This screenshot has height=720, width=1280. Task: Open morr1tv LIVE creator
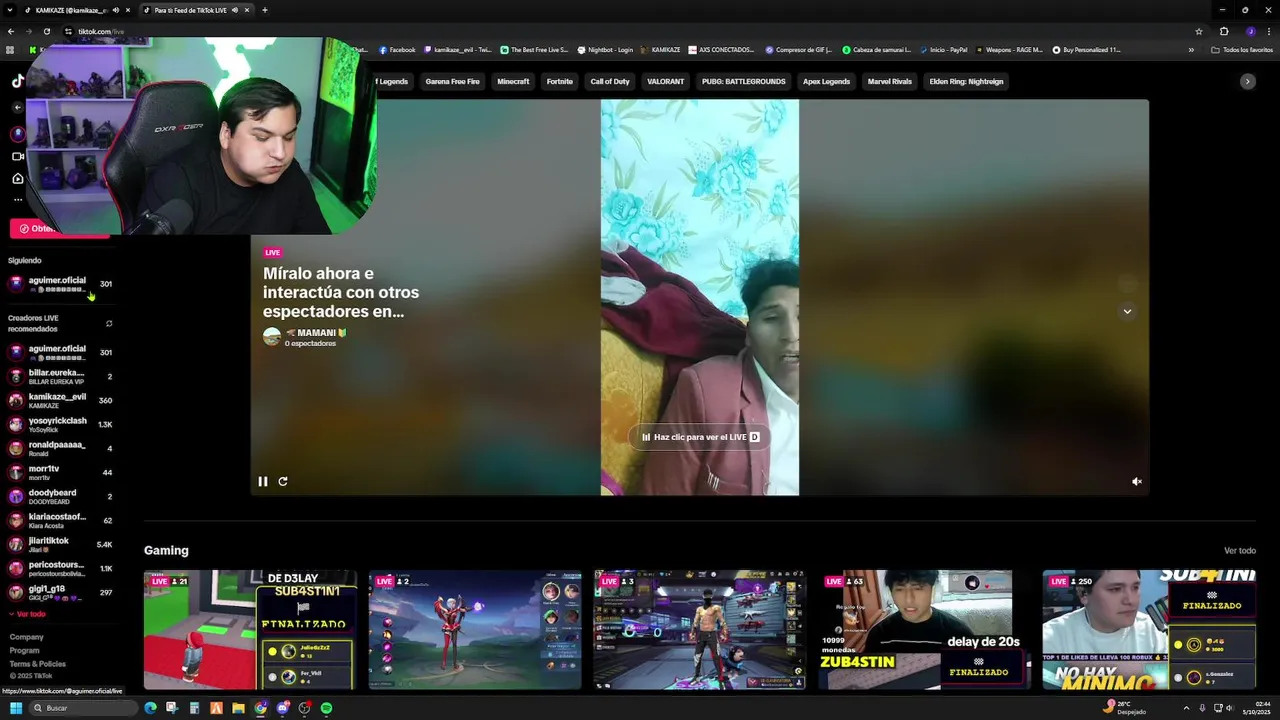60,472
